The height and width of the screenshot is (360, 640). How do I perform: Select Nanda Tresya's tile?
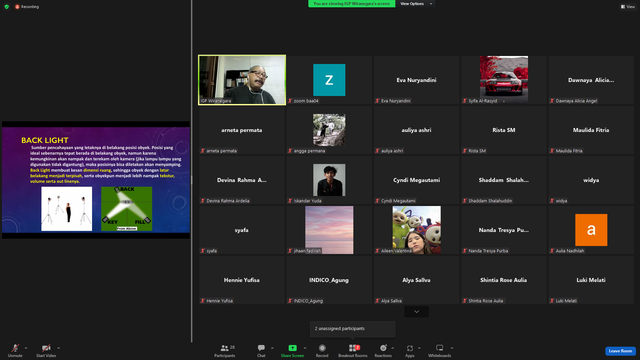[x=504, y=230]
